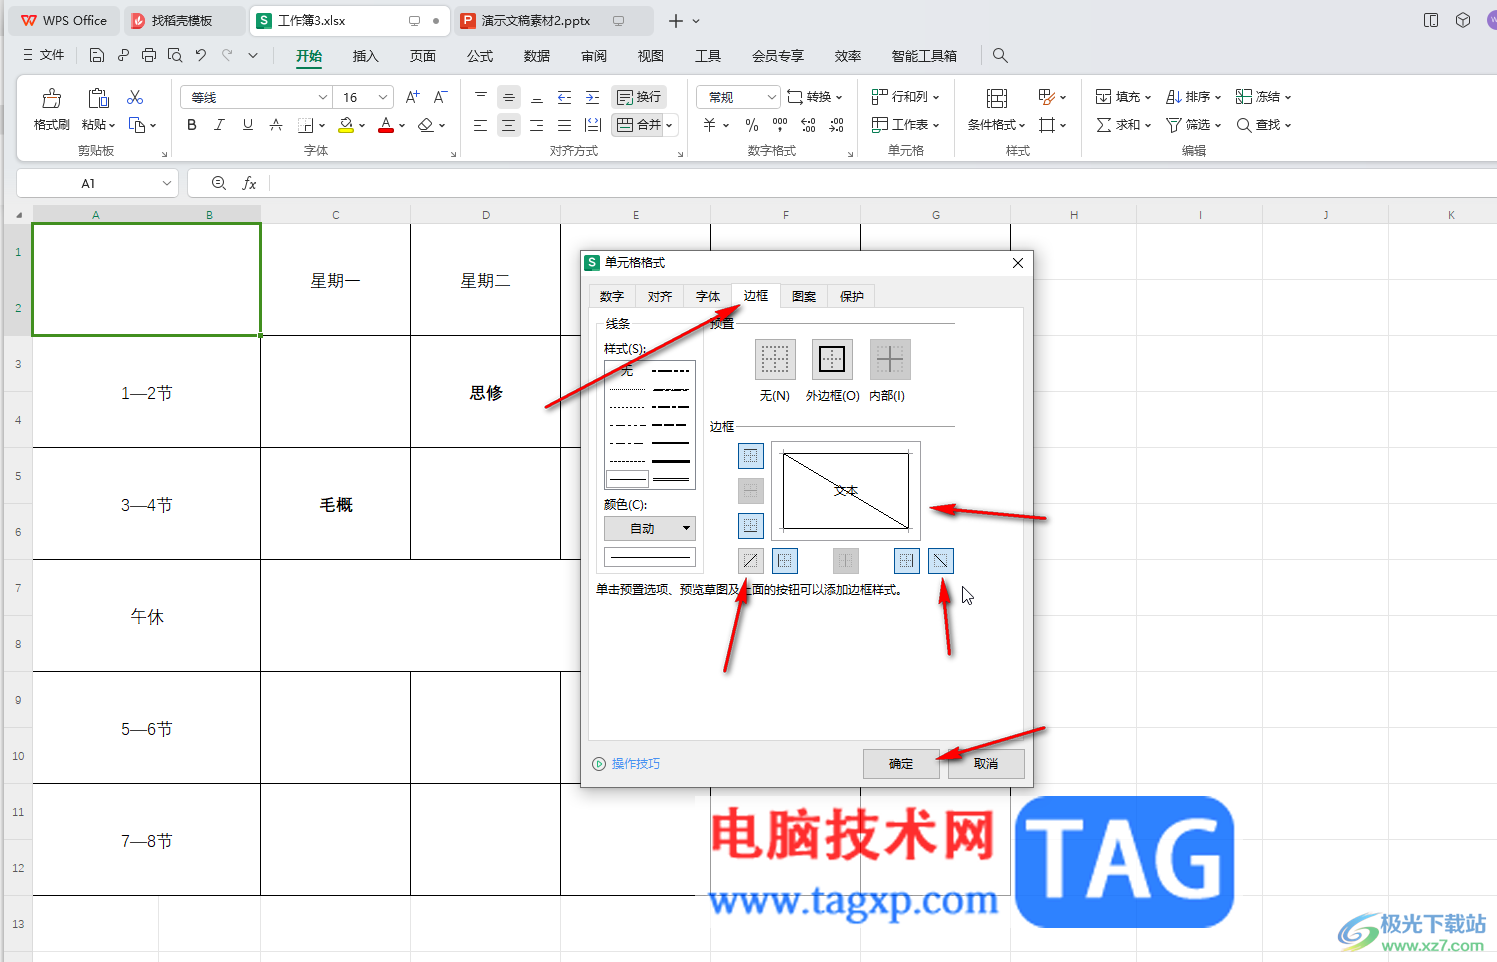Select the Inside (内部) border preset
The height and width of the screenshot is (962, 1497).
[x=890, y=360]
